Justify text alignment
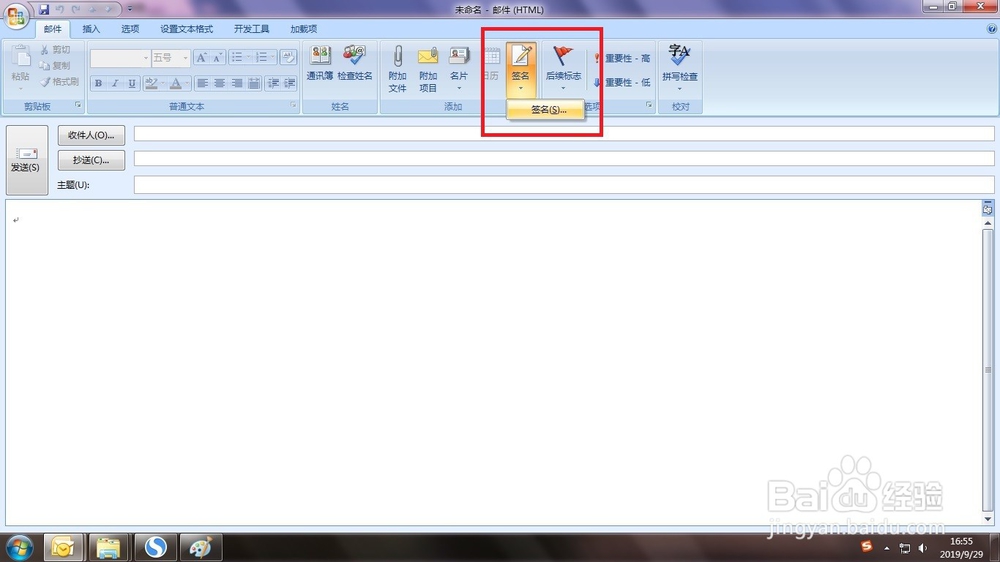This screenshot has width=1000, height=562. click(254, 83)
